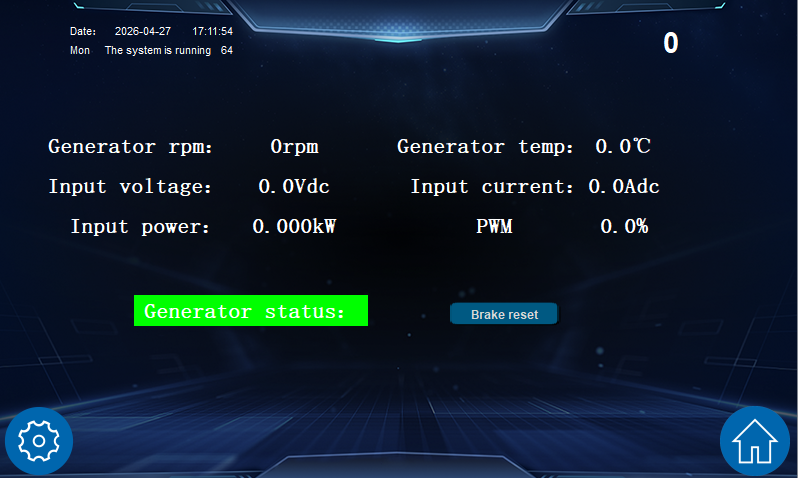Click the Input current value 0.0Adc

(623, 186)
